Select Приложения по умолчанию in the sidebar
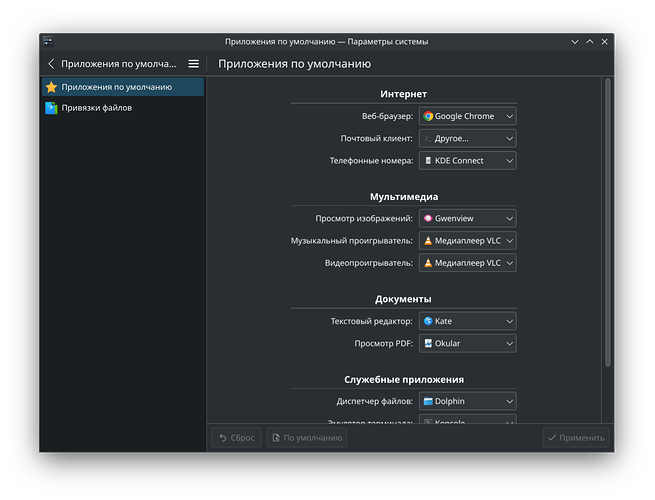This screenshot has width=655, height=500. tap(123, 87)
